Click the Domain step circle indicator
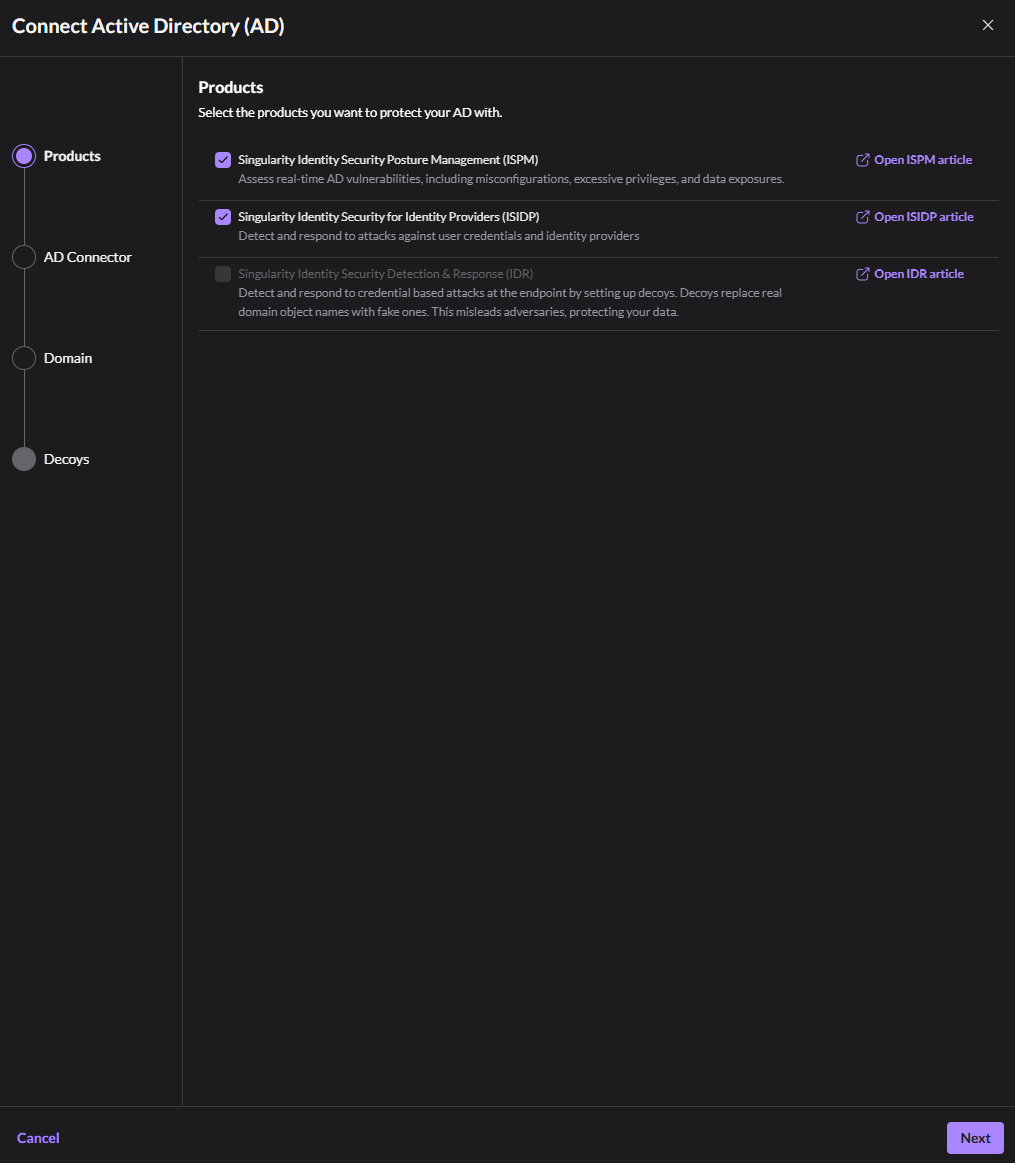Viewport: 1015px width, 1163px height. point(24,358)
